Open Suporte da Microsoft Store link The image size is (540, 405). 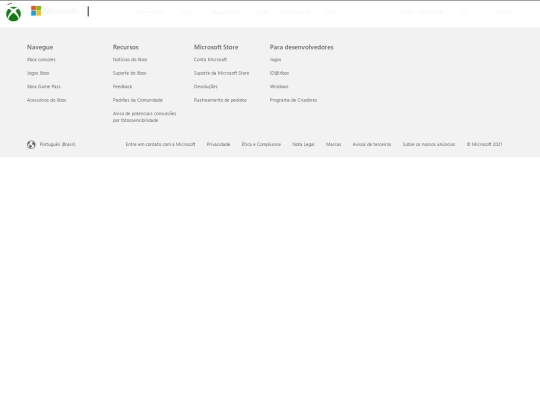(x=221, y=73)
